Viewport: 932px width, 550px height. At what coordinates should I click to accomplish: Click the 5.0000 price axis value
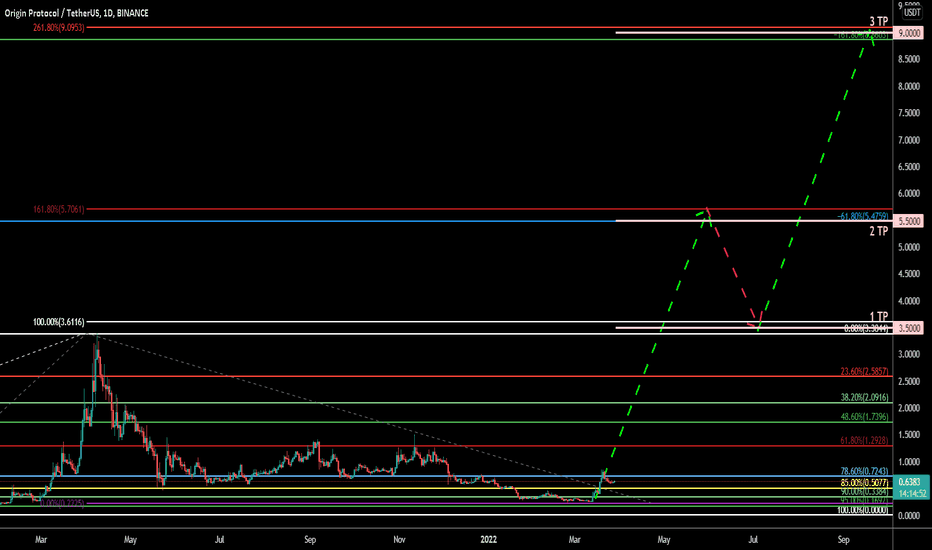coord(909,247)
